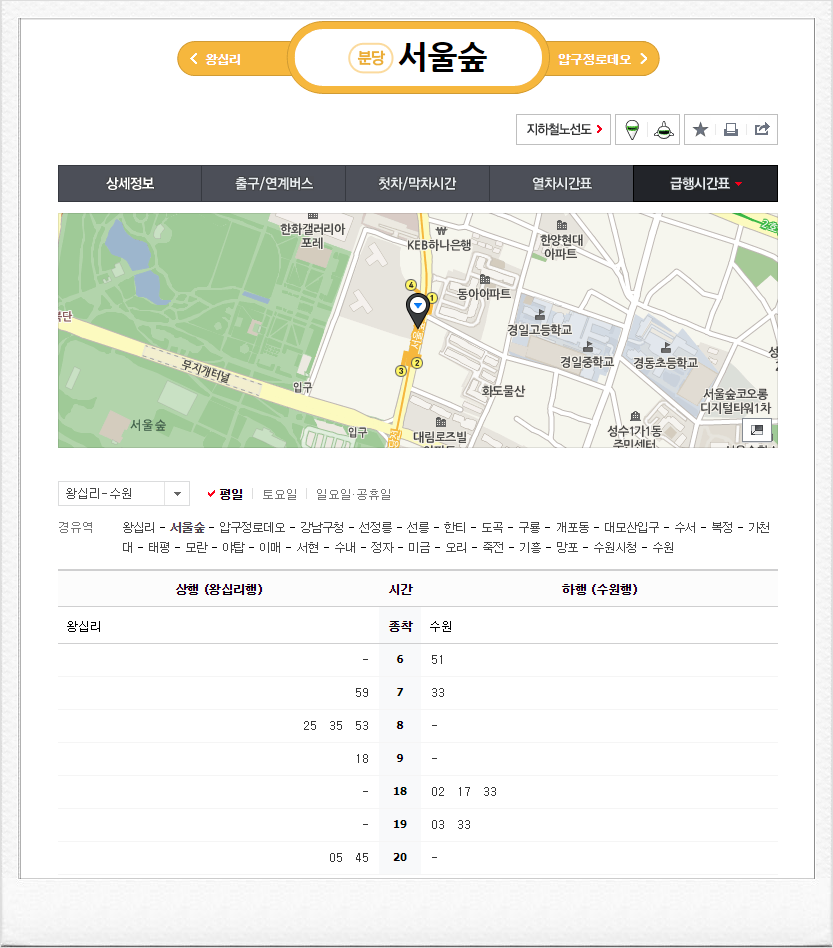The image size is (833, 948).
Task: Click the 분당 line badge
Action: 371,58
